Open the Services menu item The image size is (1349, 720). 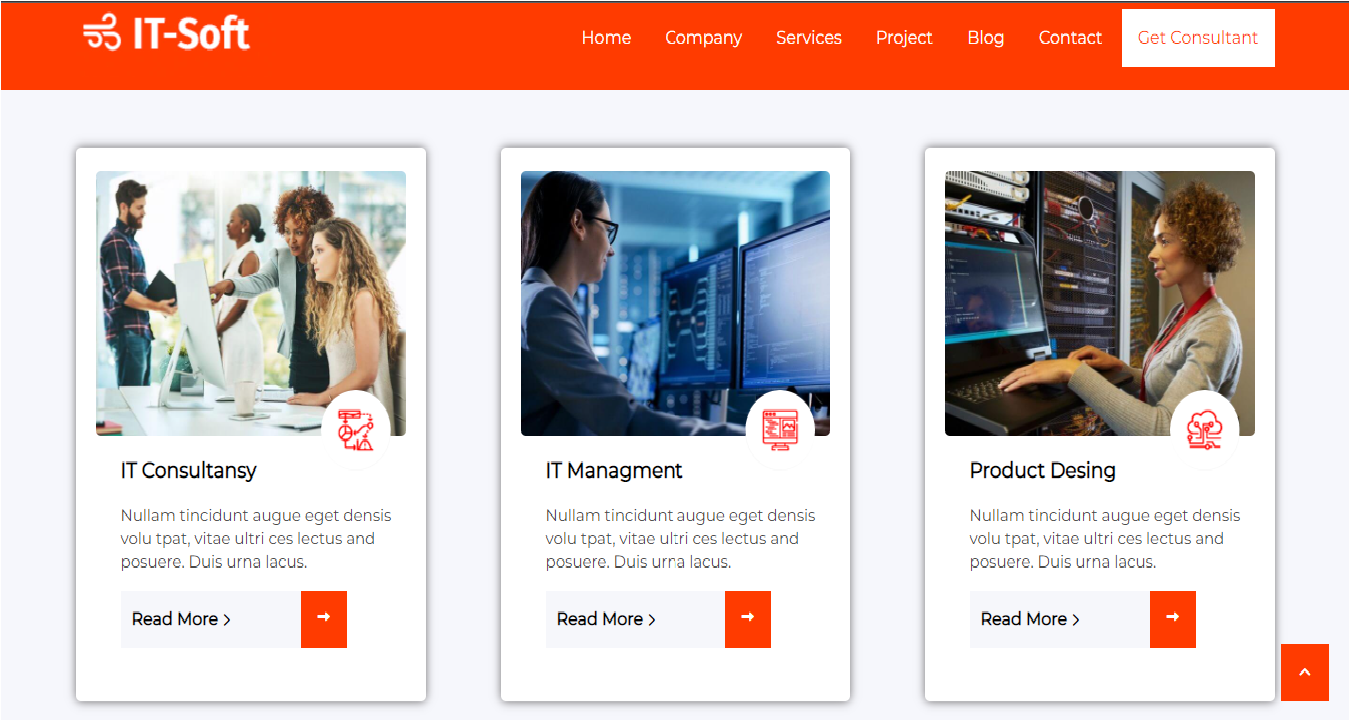(x=808, y=37)
